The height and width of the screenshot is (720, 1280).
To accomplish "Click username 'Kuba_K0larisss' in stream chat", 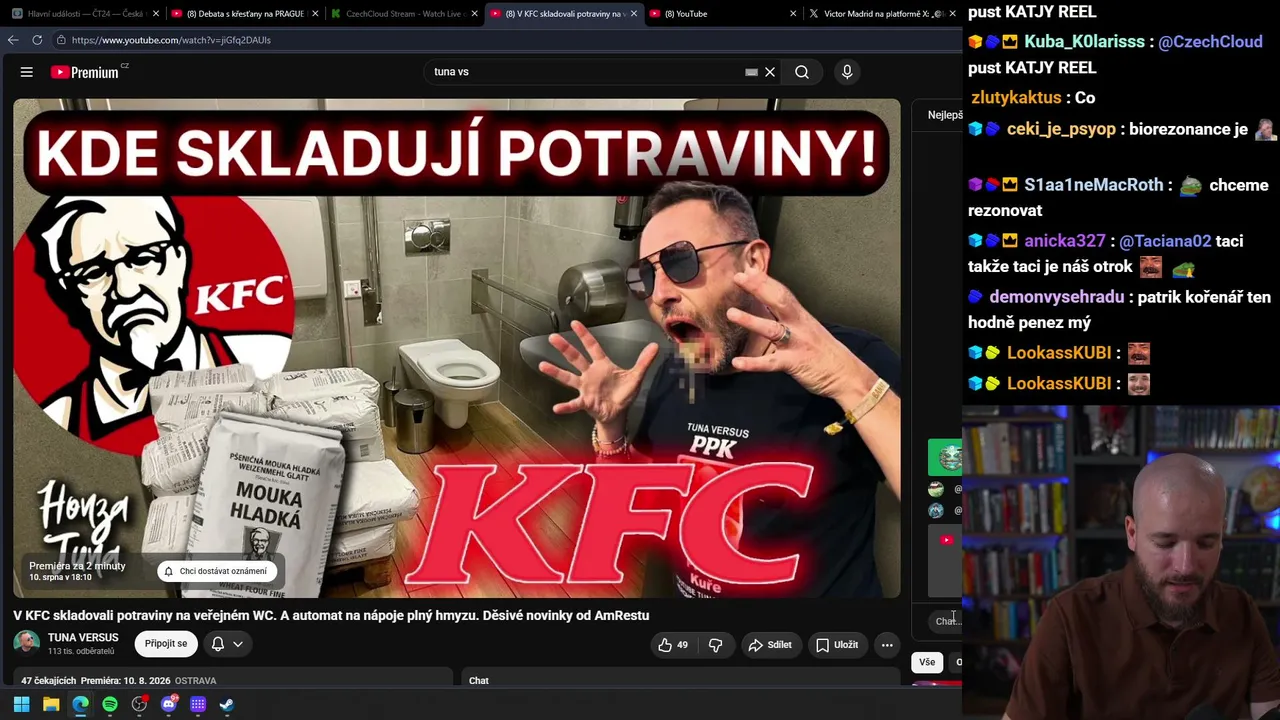I will pos(1085,42).
